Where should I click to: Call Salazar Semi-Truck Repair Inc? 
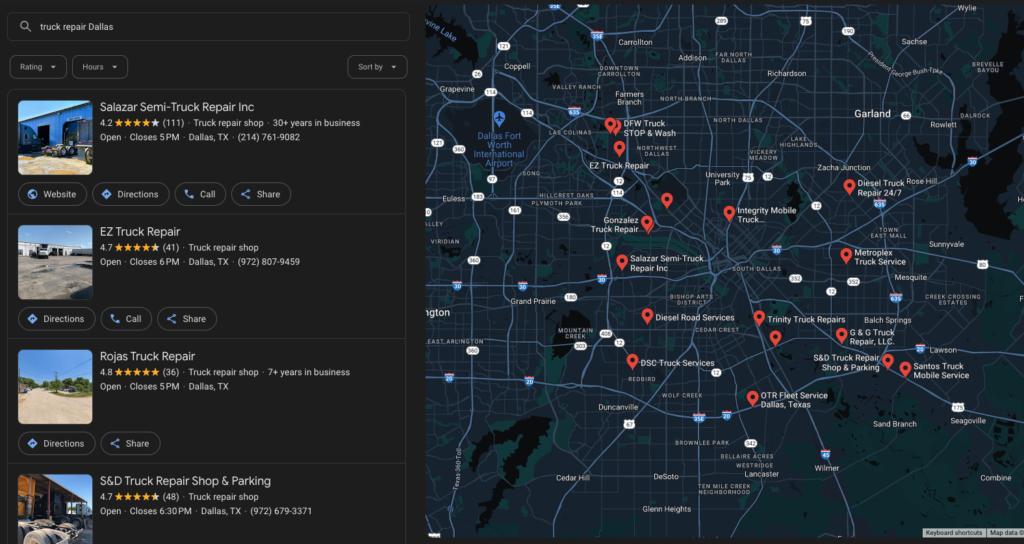pyautogui.click(x=200, y=194)
